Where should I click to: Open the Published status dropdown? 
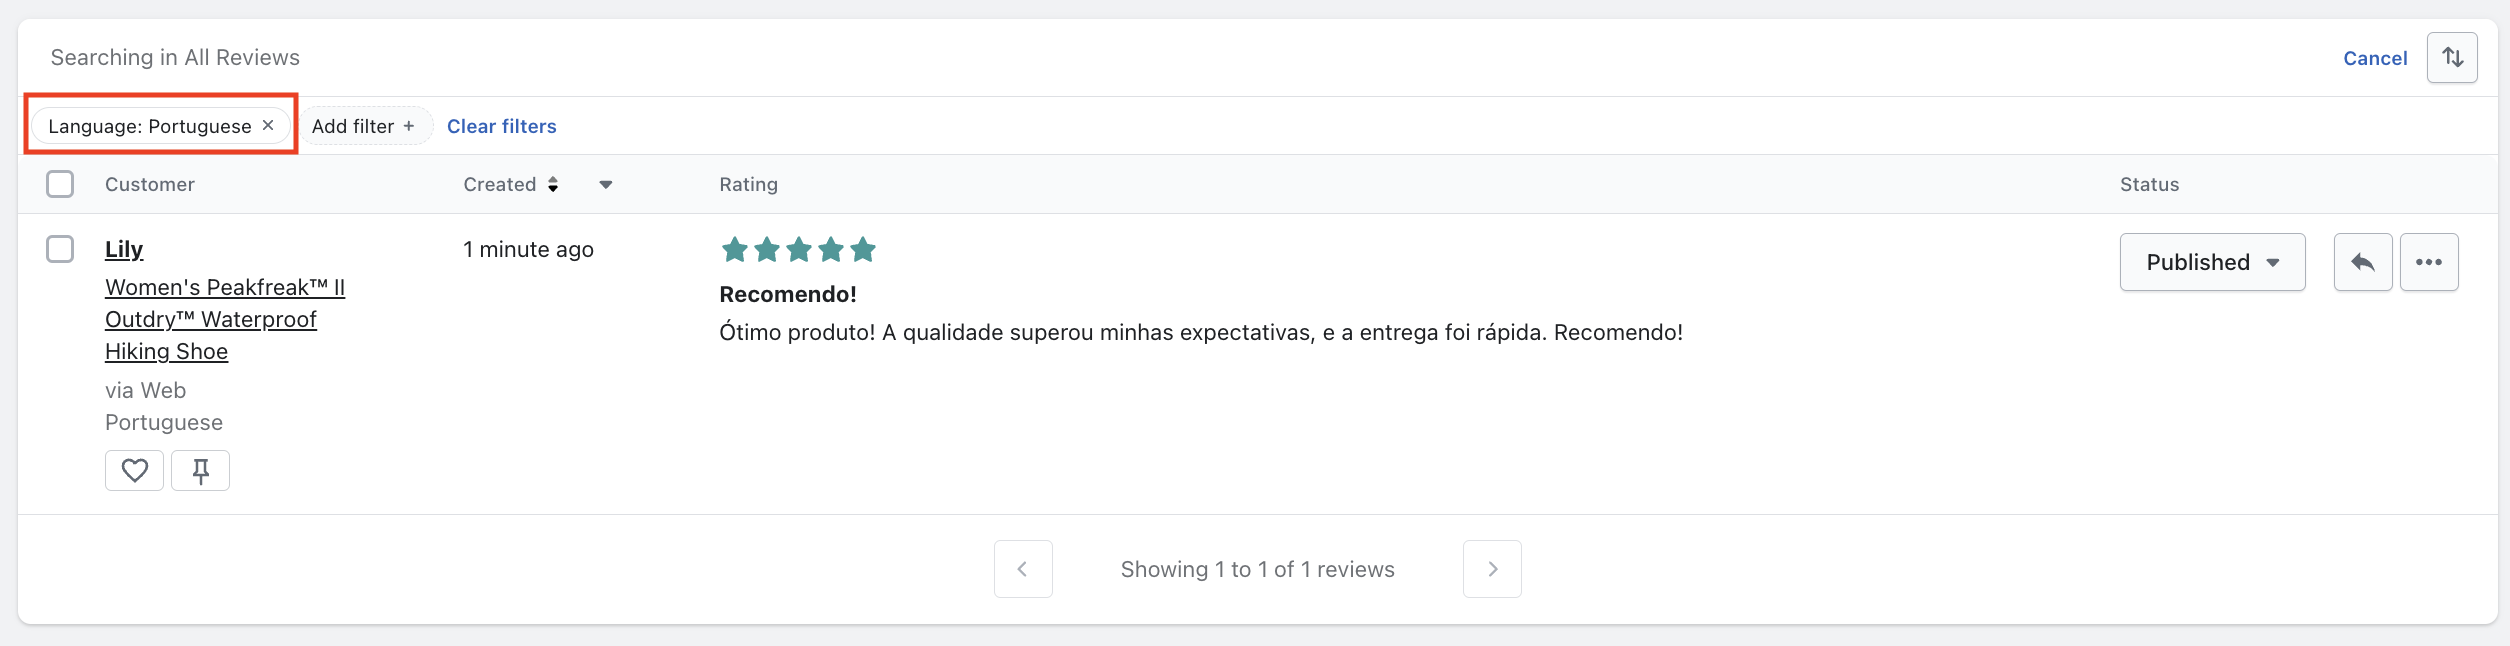2211,262
